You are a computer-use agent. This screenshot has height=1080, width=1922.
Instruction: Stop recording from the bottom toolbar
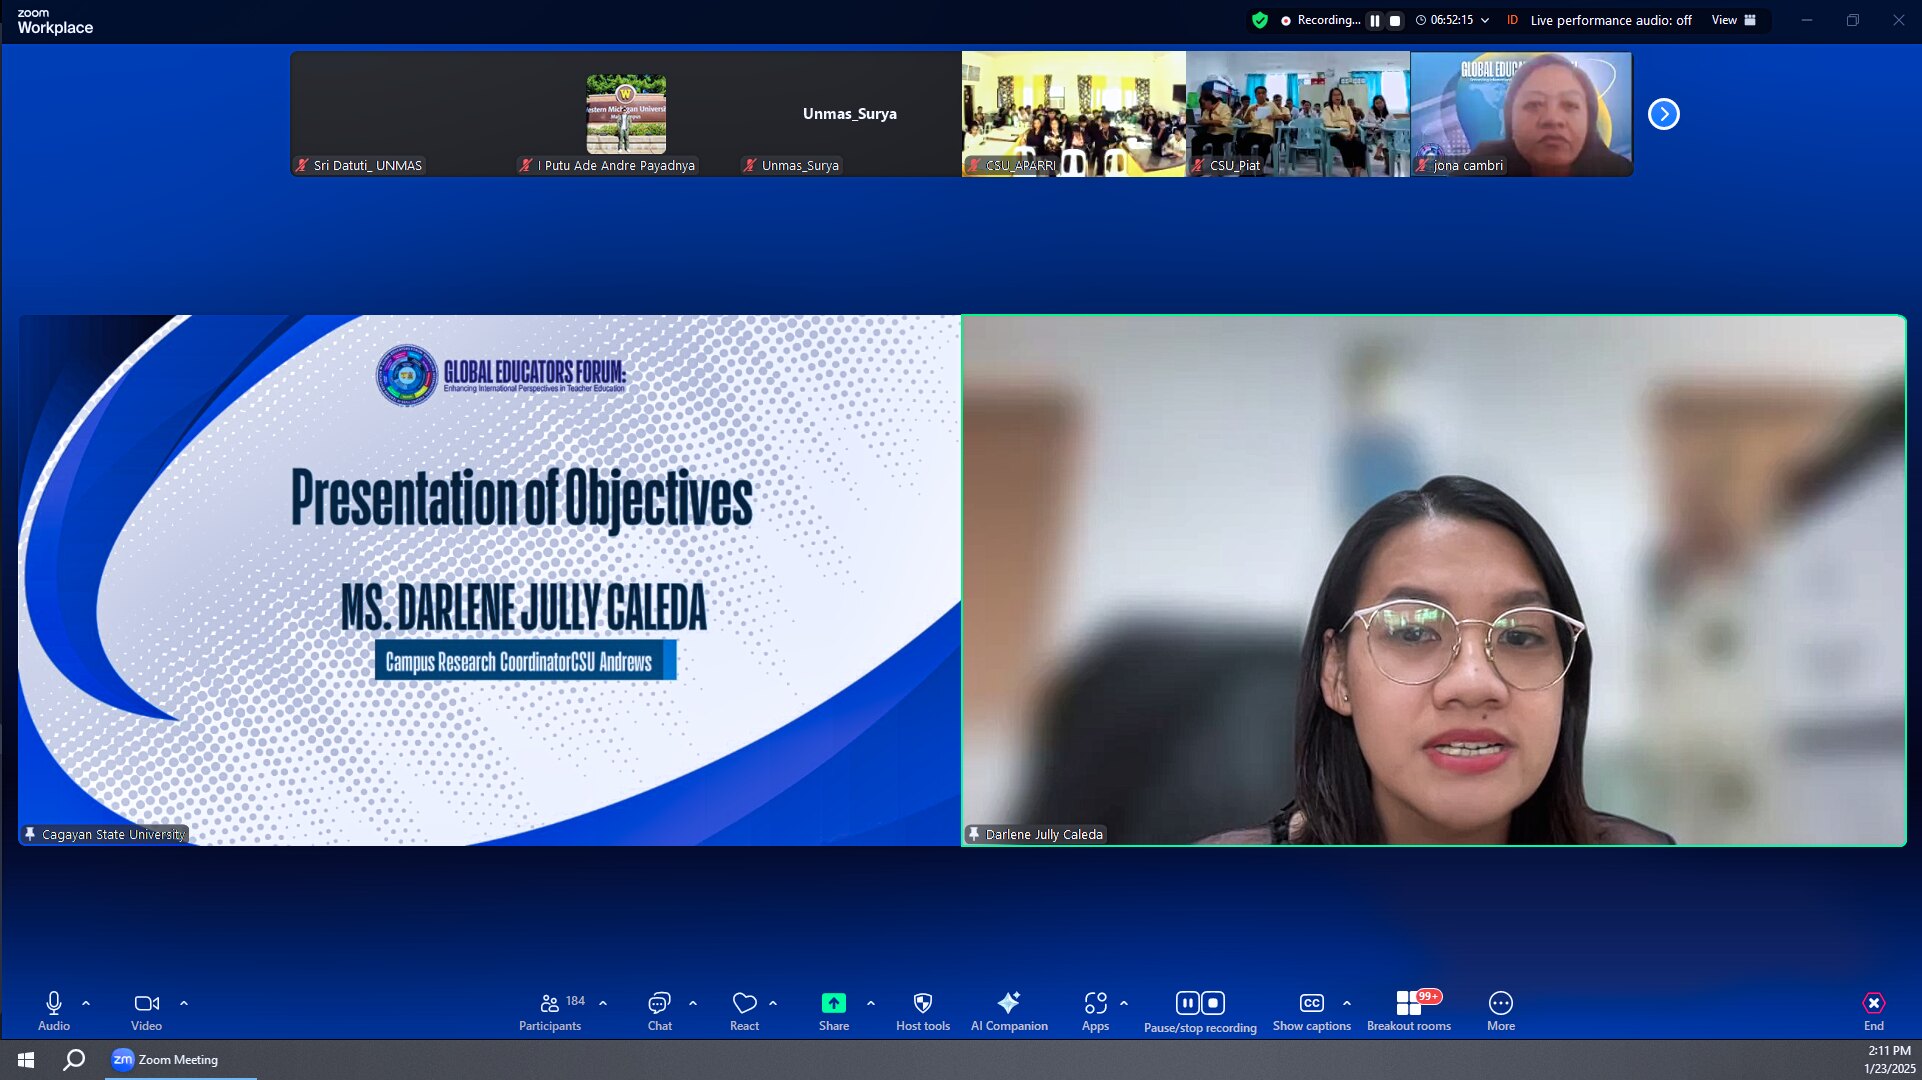(1213, 1003)
